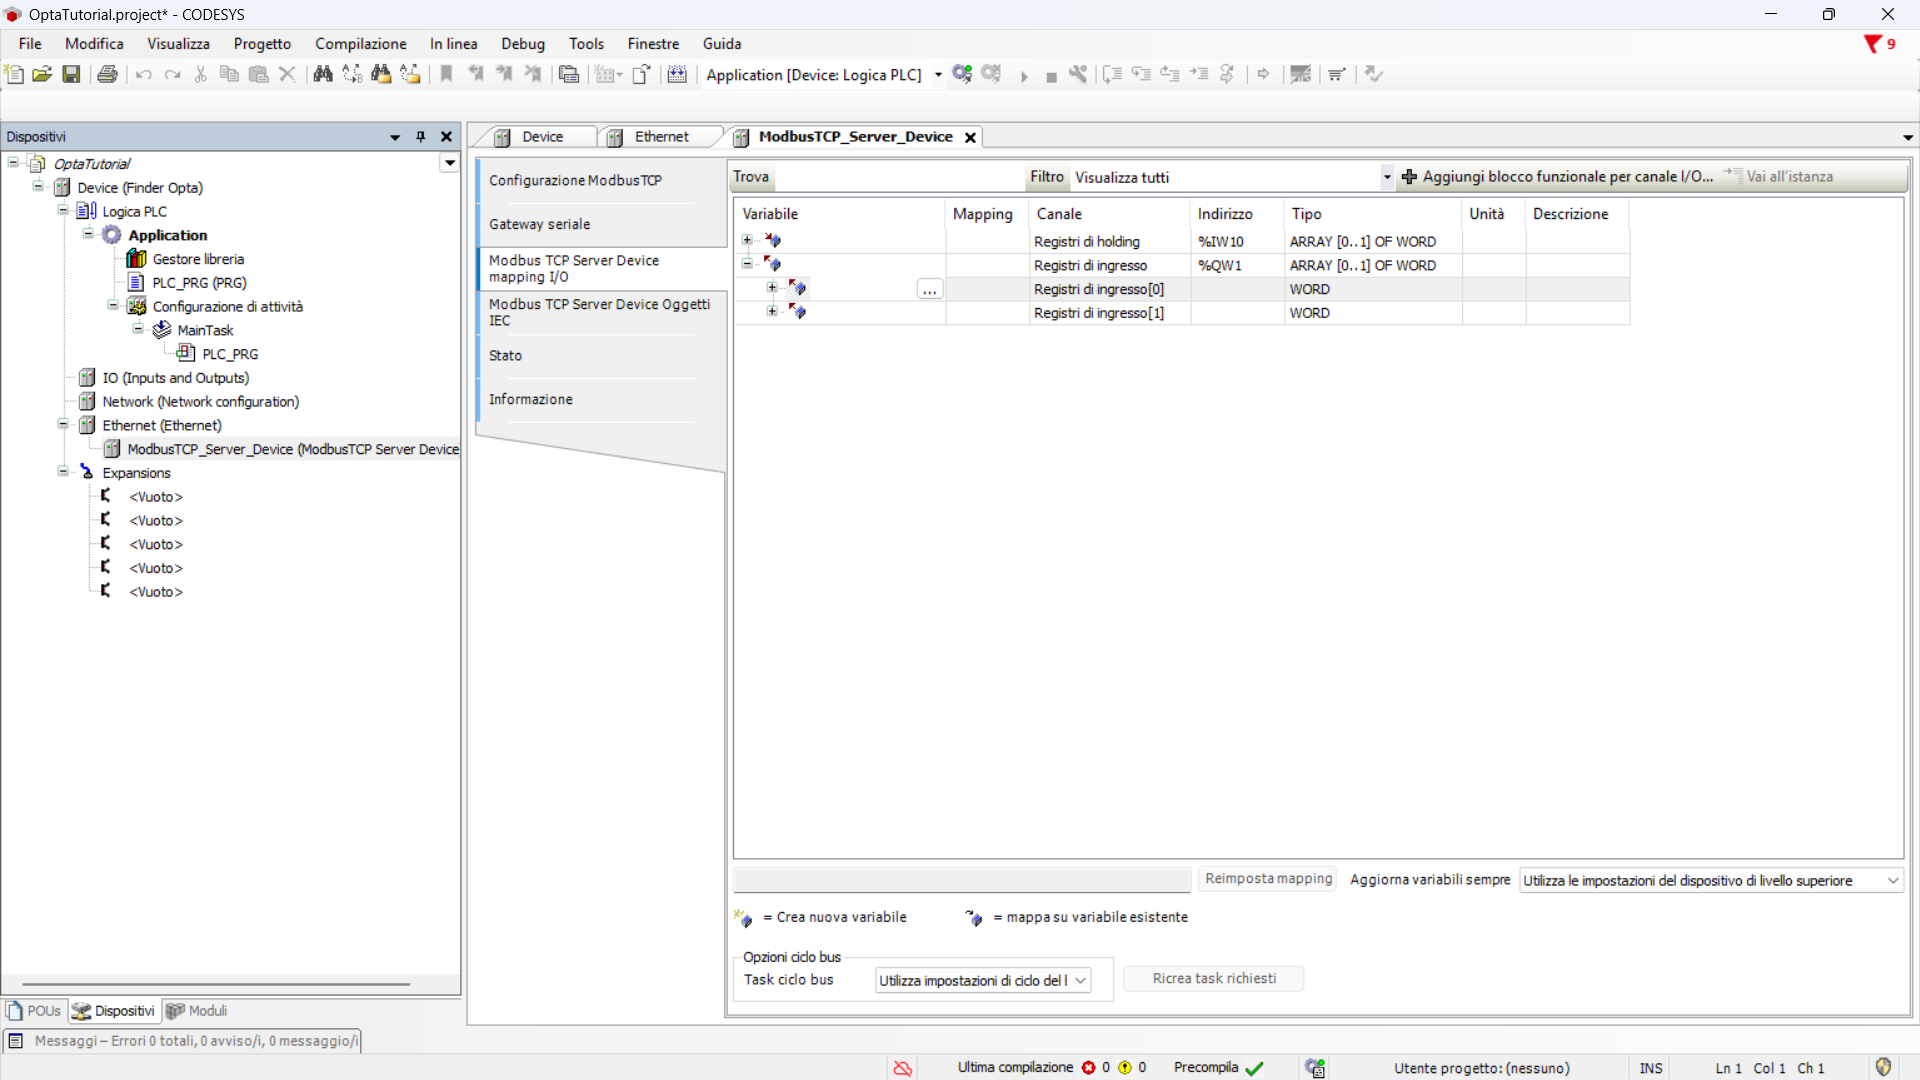Expand the Registri di holding row
Viewport: 1920px width, 1080px height.
747,240
